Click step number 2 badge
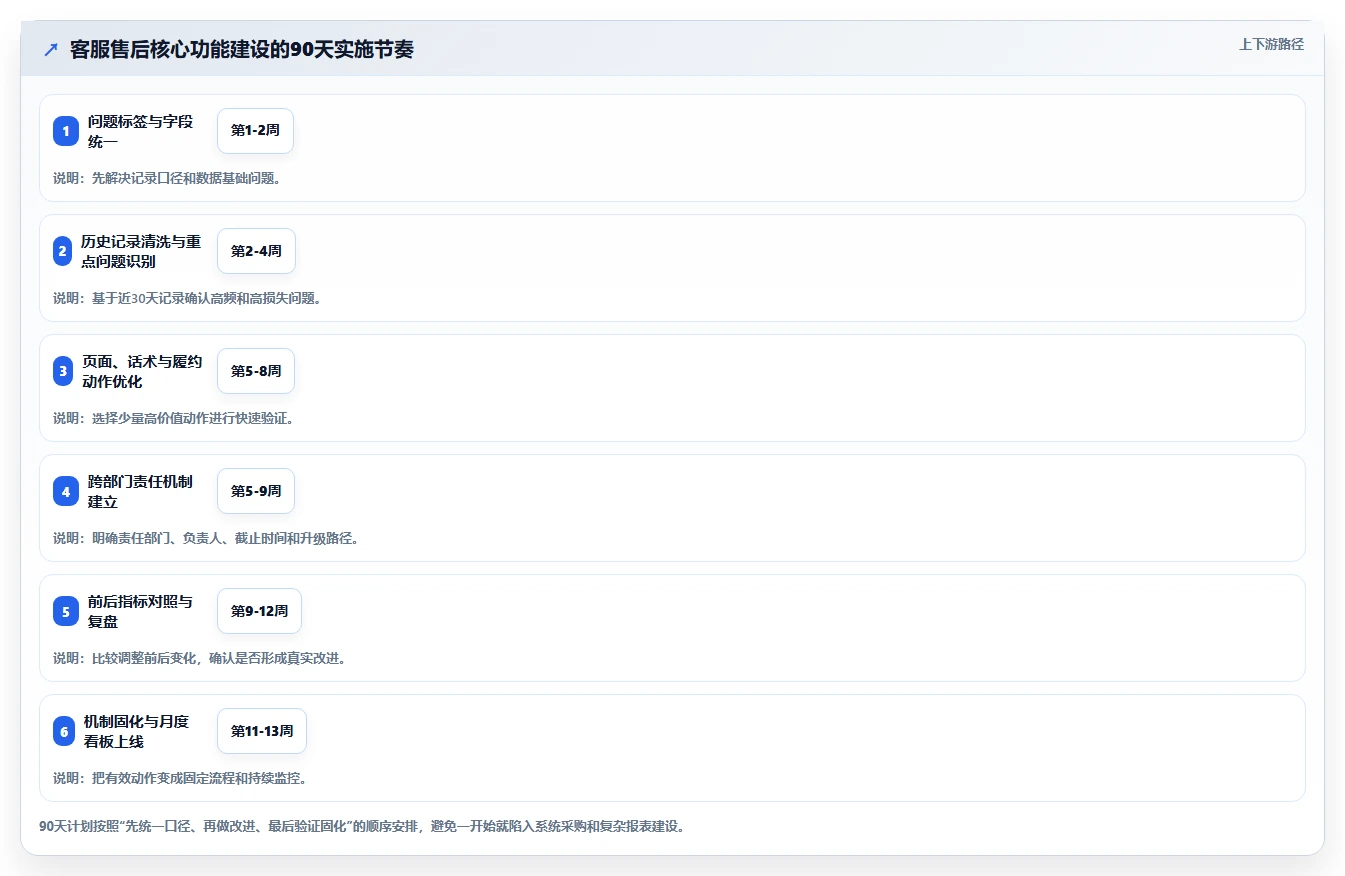1345x876 pixels. click(x=62, y=251)
